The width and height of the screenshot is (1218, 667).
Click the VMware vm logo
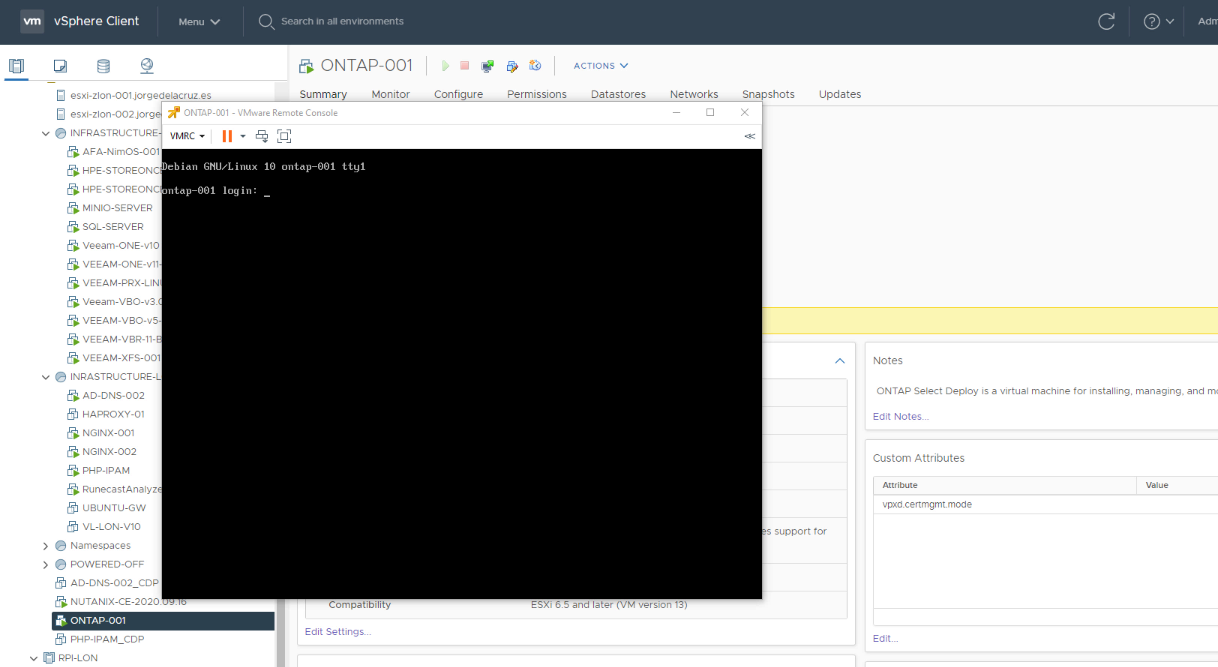[x=32, y=21]
